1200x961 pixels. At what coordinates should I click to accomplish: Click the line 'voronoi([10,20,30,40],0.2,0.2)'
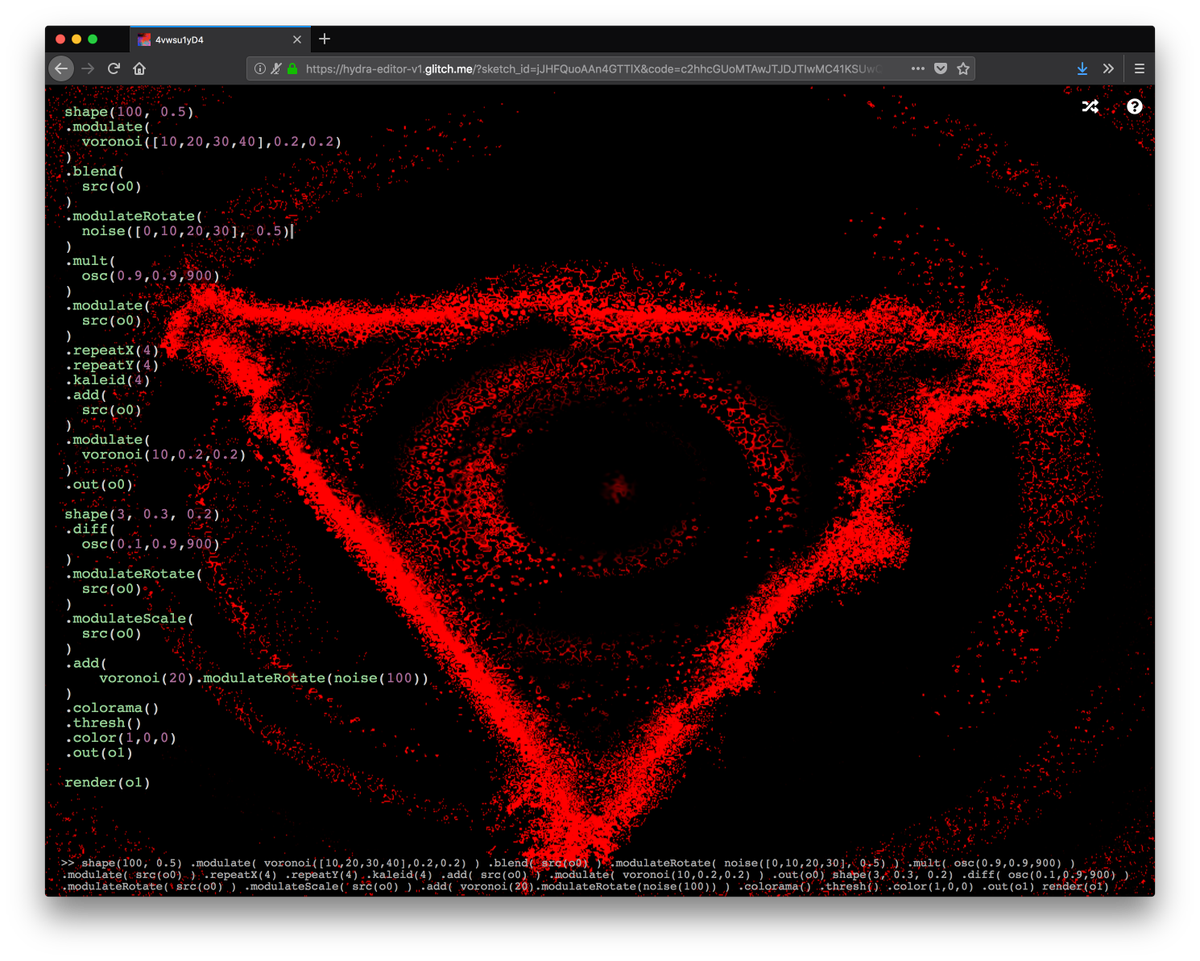pyautogui.click(x=212, y=142)
